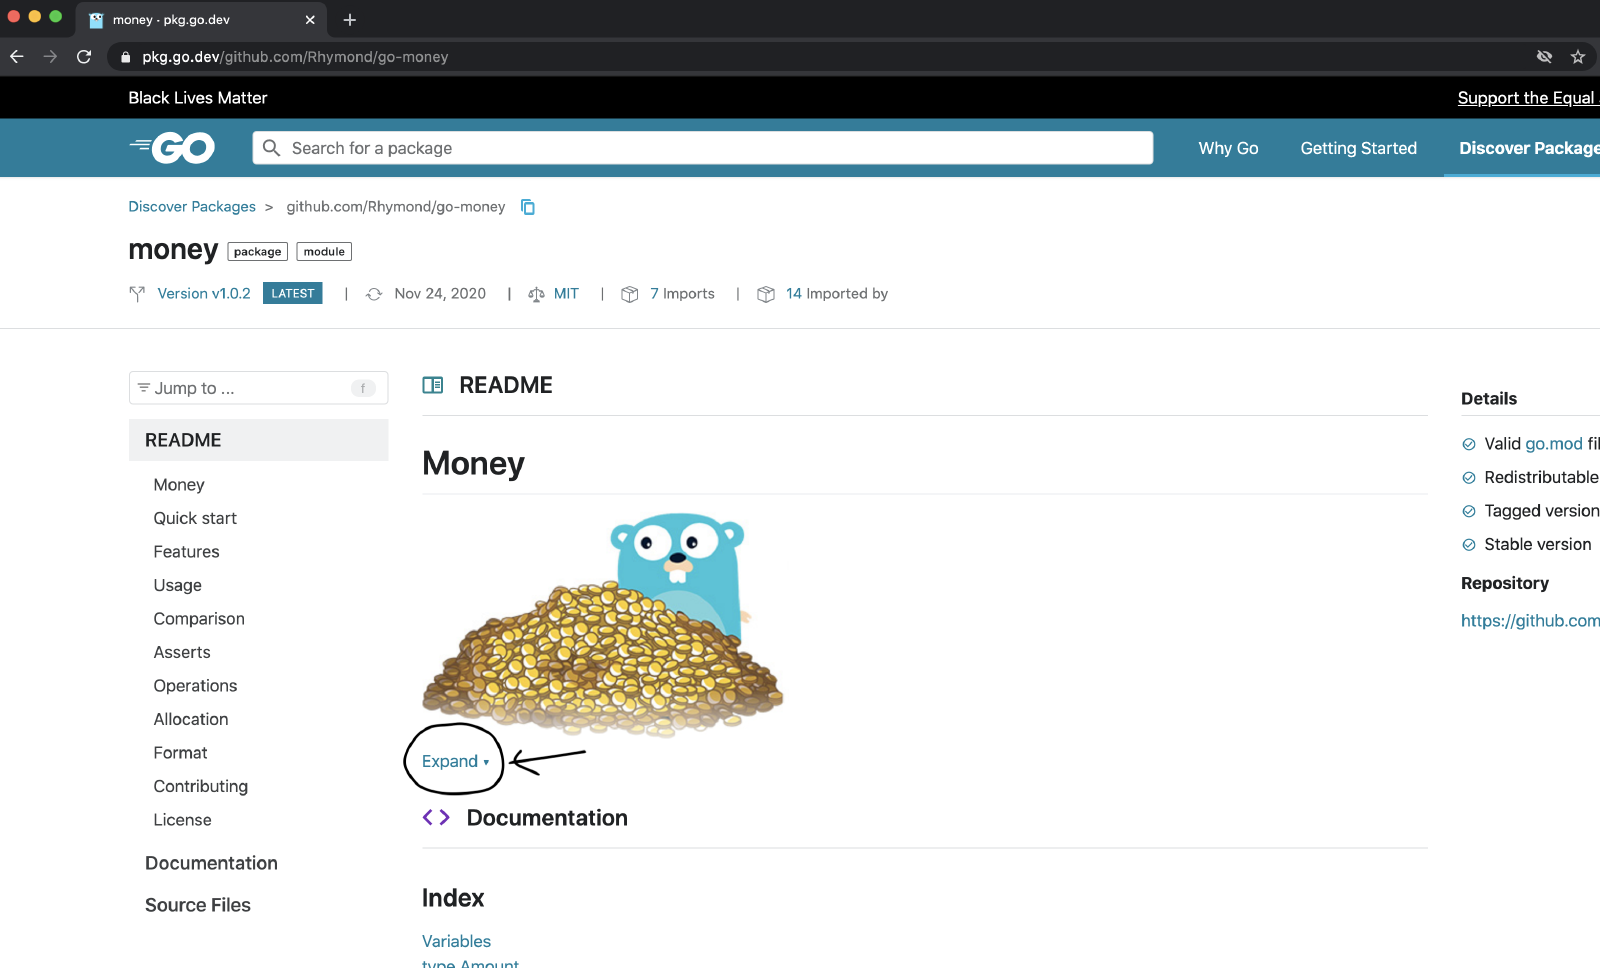View the 14 Imported by list

point(836,293)
